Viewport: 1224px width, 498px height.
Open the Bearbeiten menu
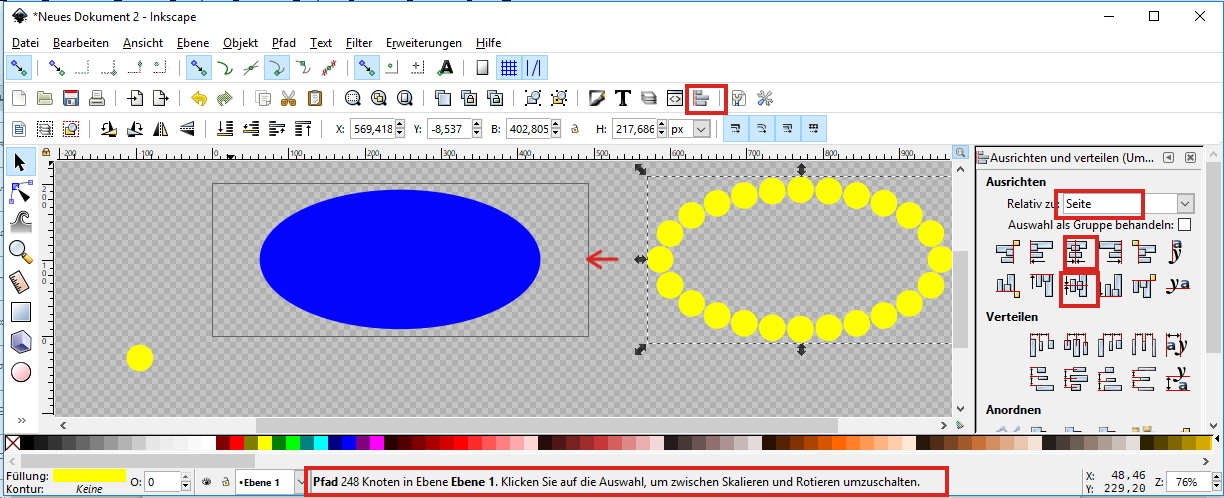tap(81, 43)
